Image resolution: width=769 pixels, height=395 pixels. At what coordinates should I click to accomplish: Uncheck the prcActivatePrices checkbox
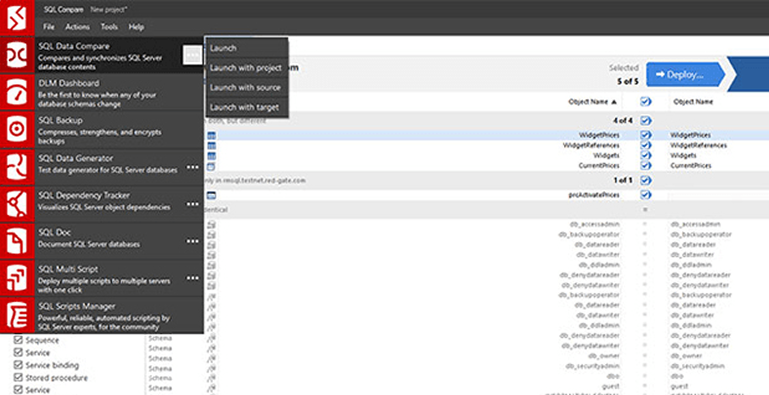tap(645, 195)
